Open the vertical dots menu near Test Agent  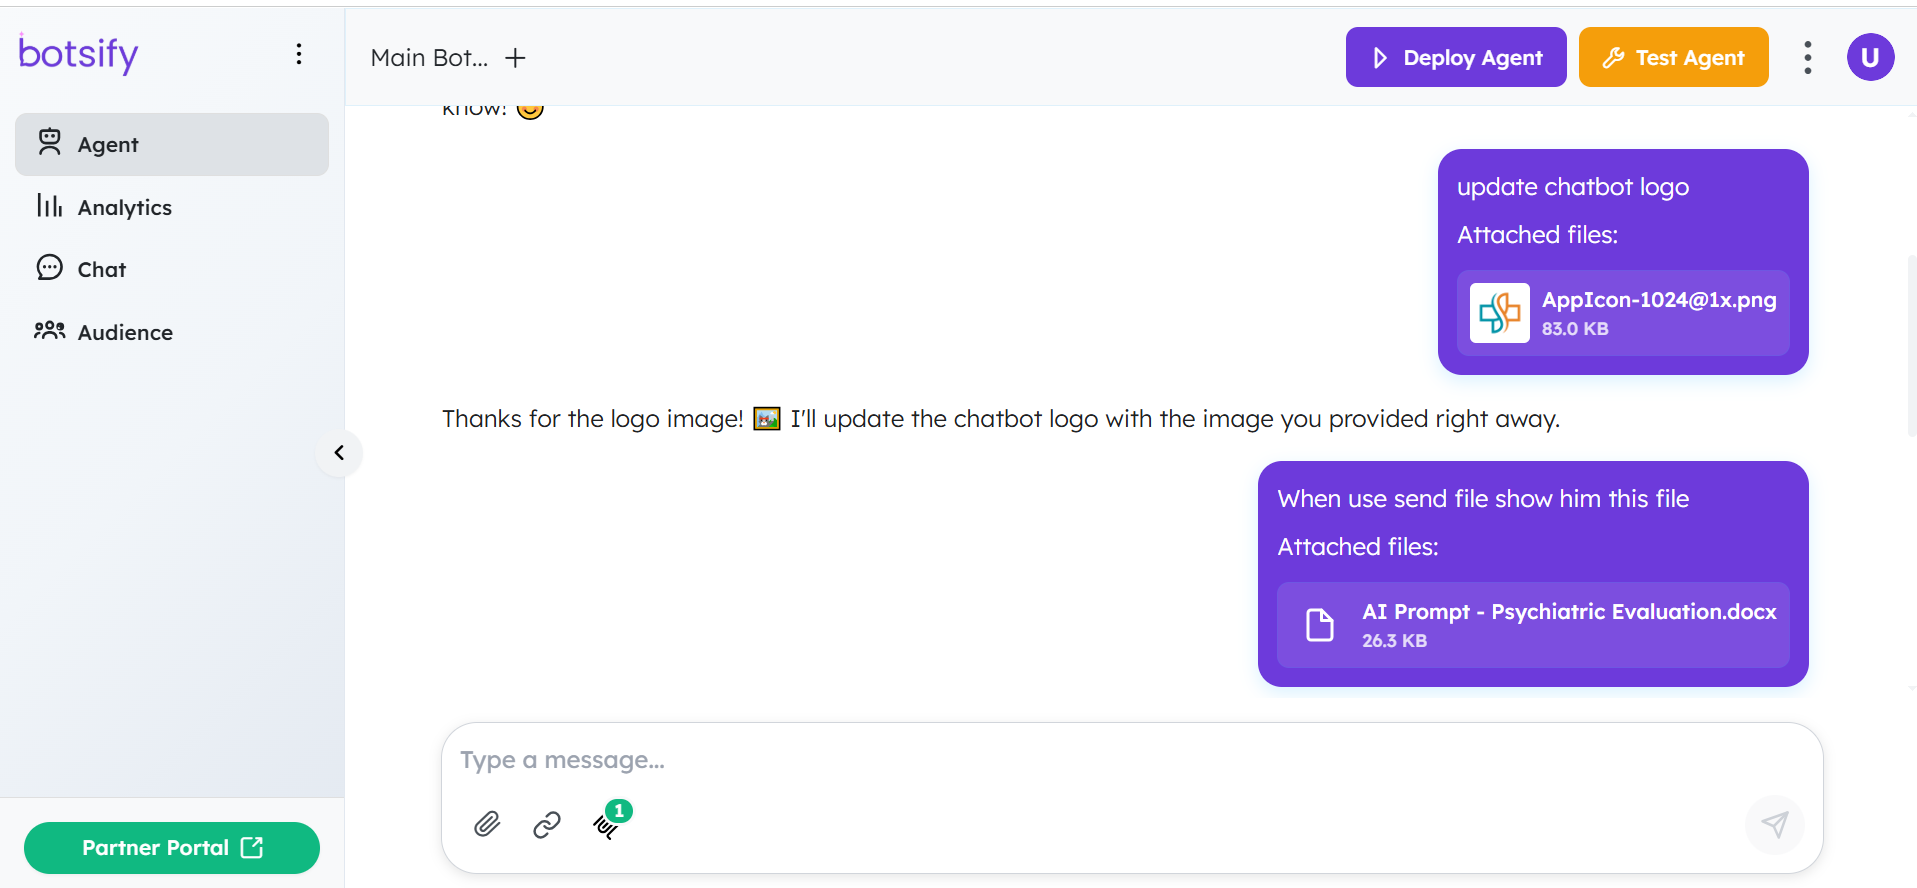pyautogui.click(x=1807, y=58)
